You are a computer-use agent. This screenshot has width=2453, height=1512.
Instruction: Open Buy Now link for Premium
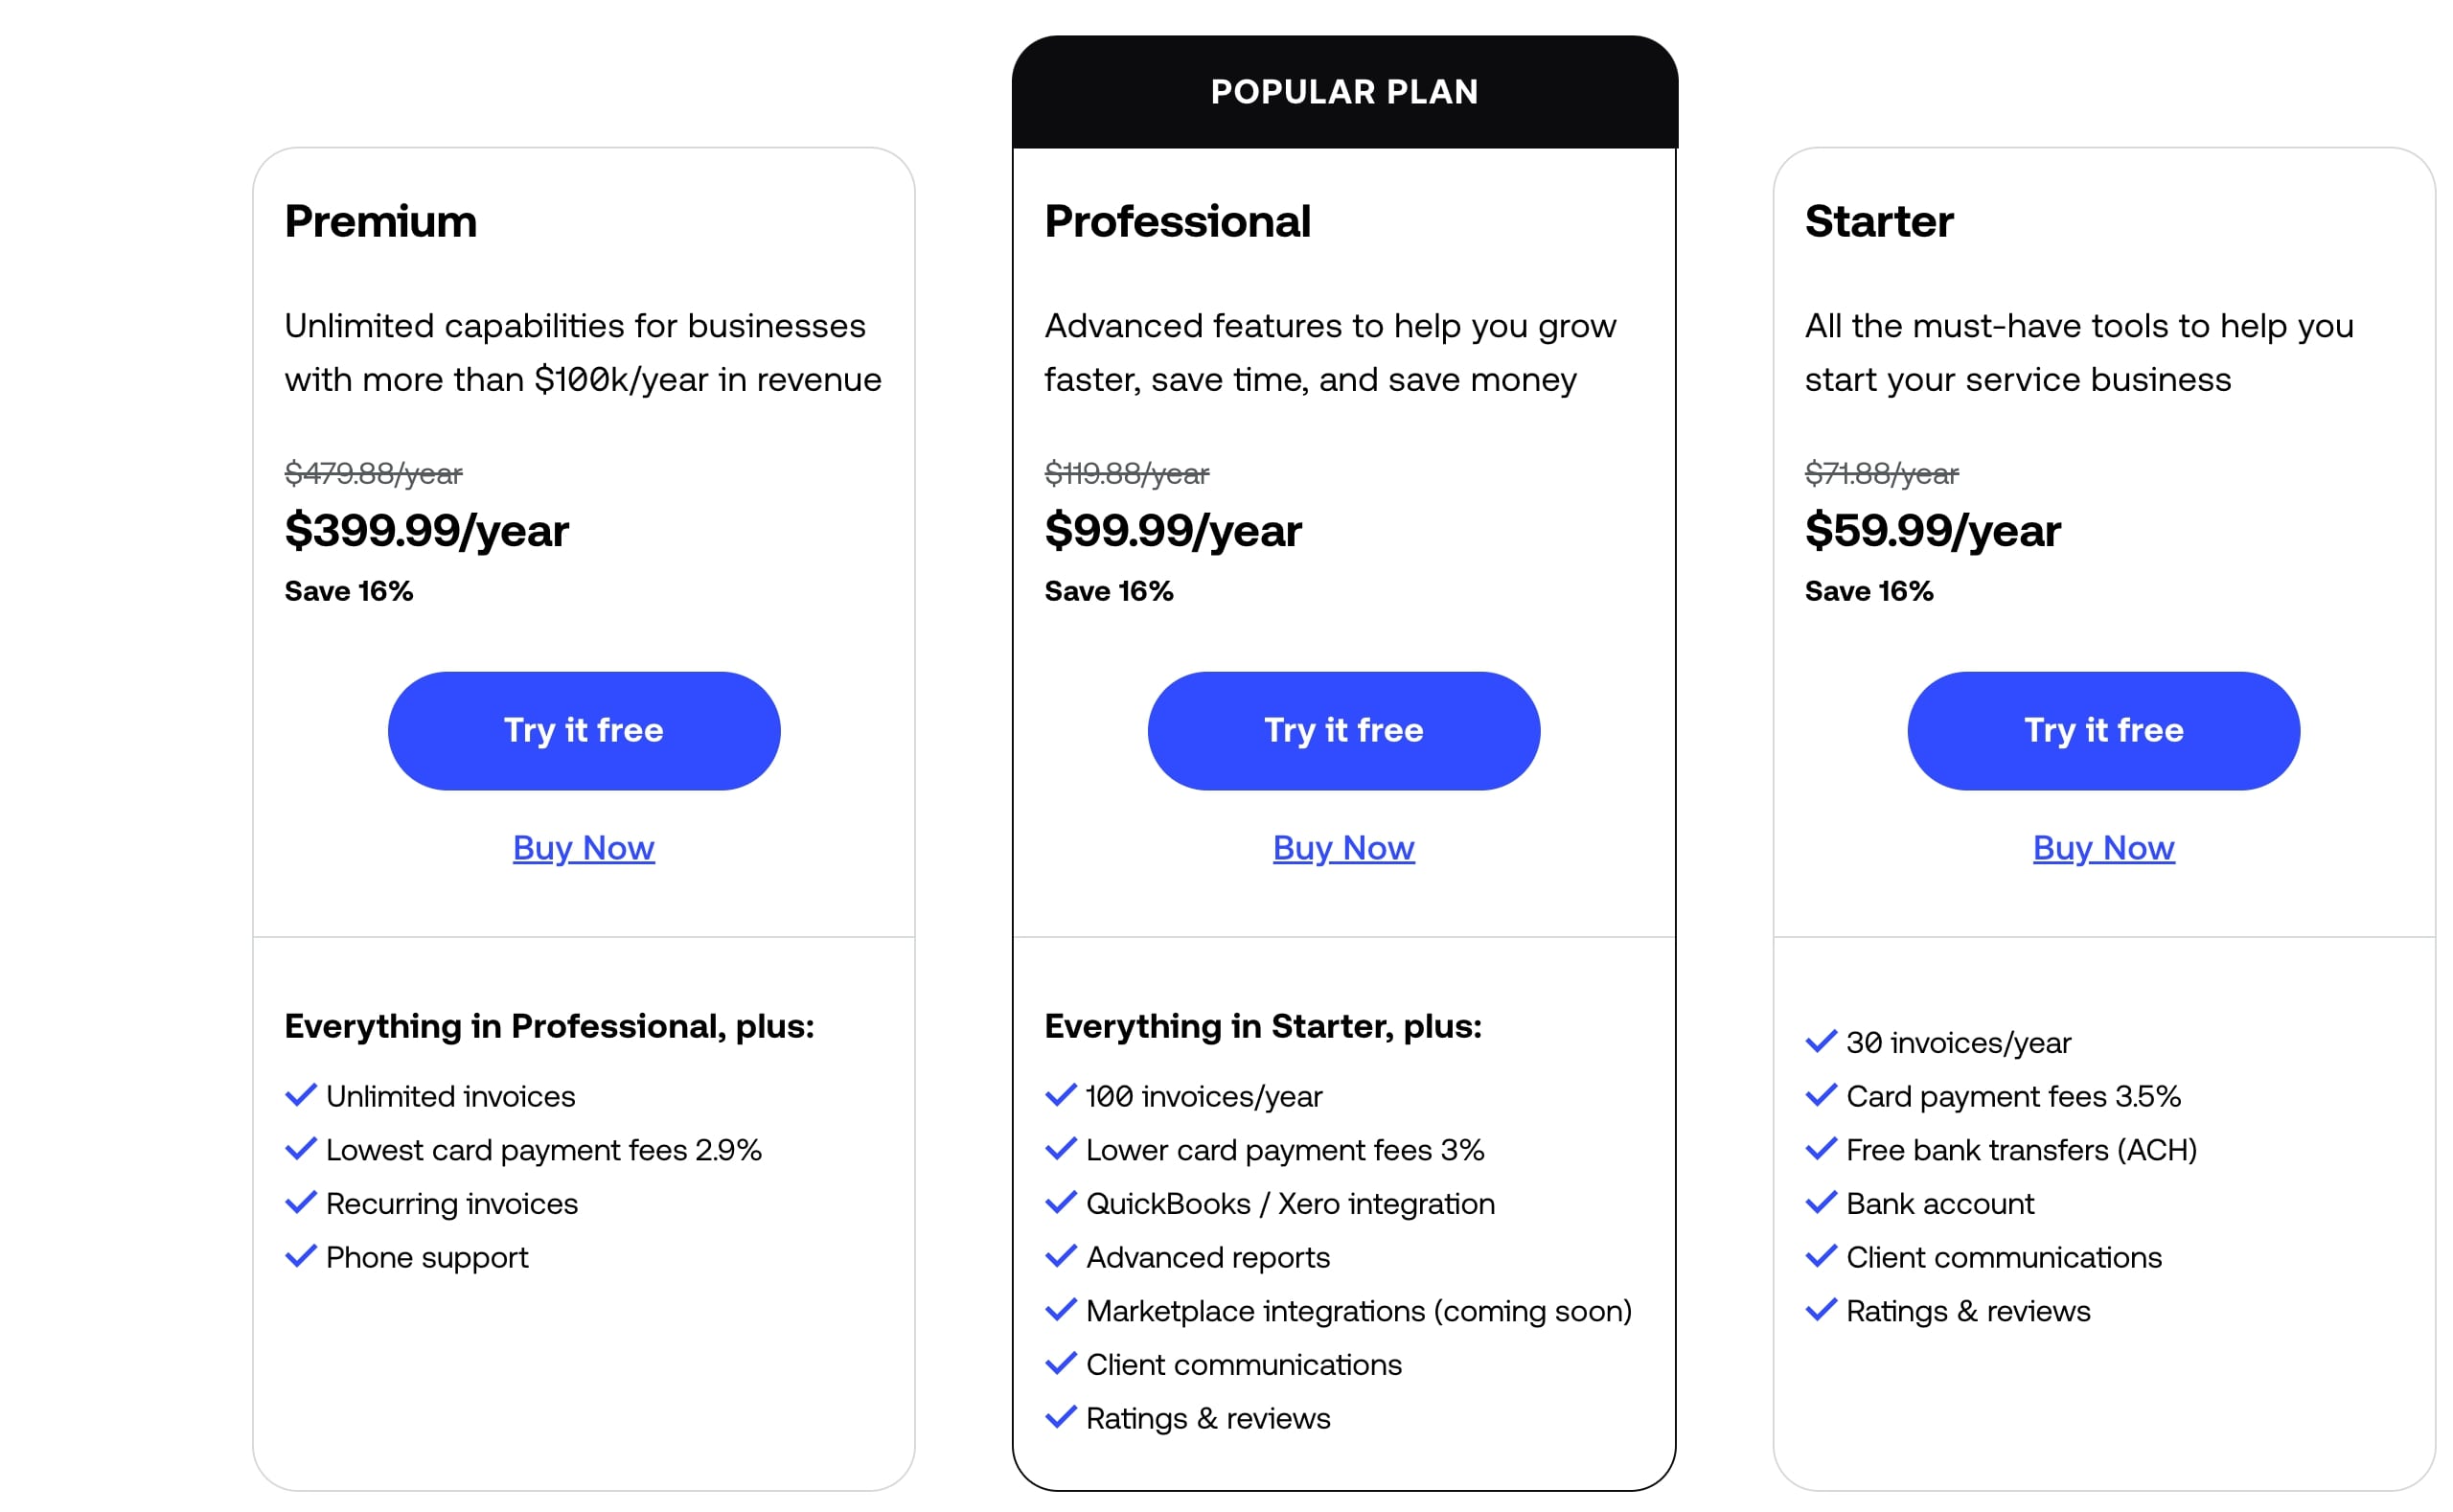click(584, 848)
